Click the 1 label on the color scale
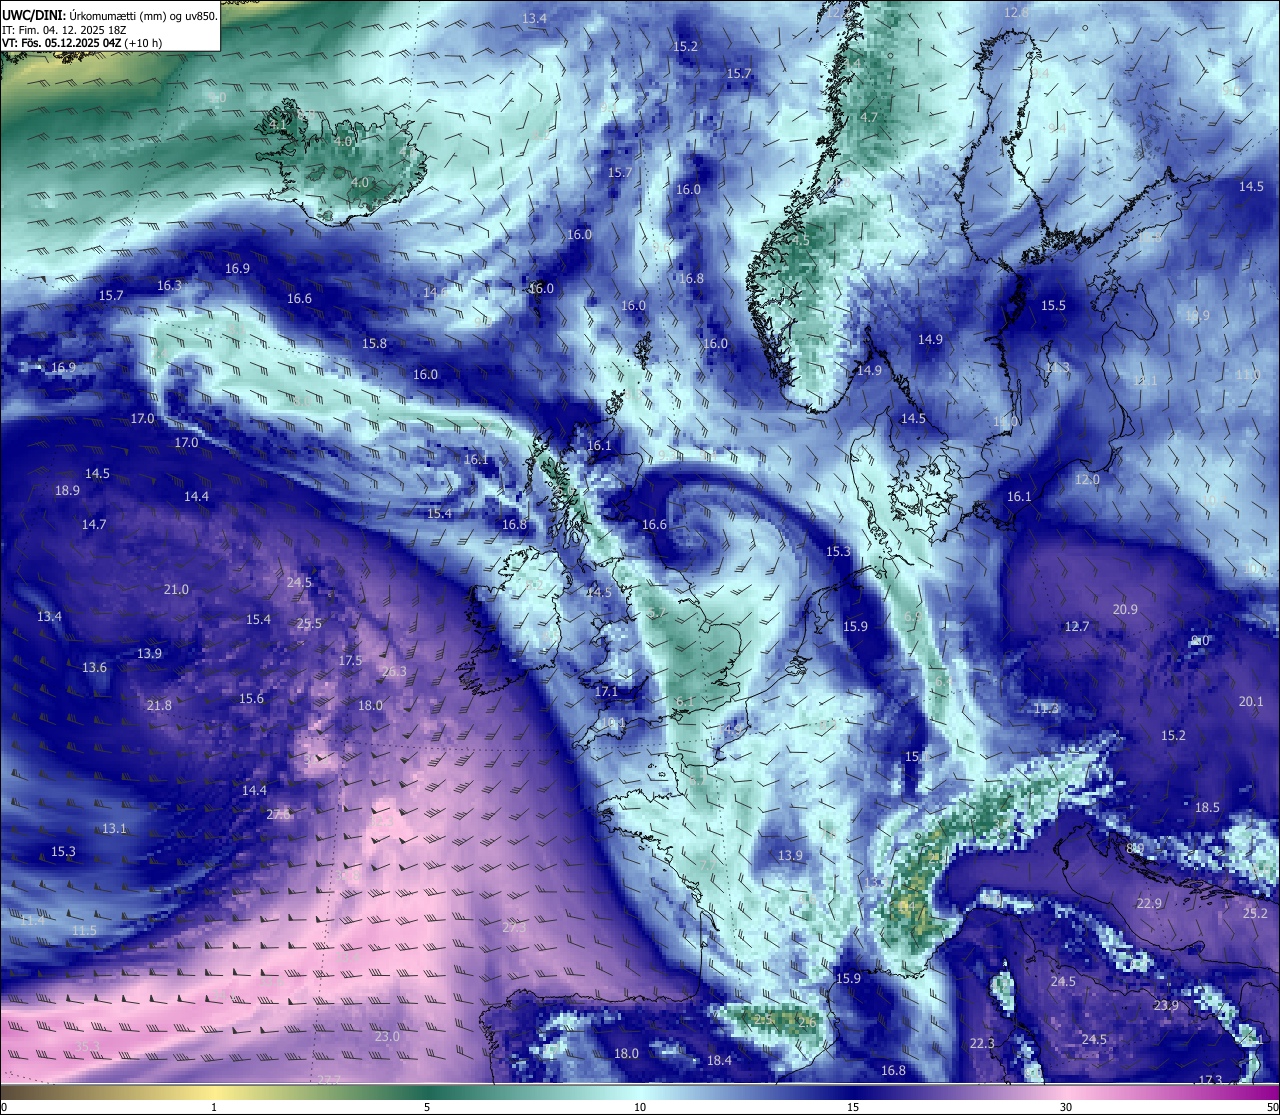1280x1115 pixels. point(214,1107)
